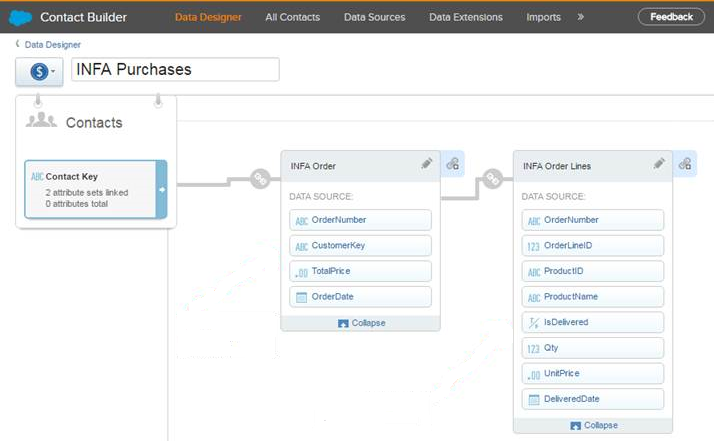Click the ABC text icon beside CustomerKey
The image size is (715, 441).
[x=301, y=247]
